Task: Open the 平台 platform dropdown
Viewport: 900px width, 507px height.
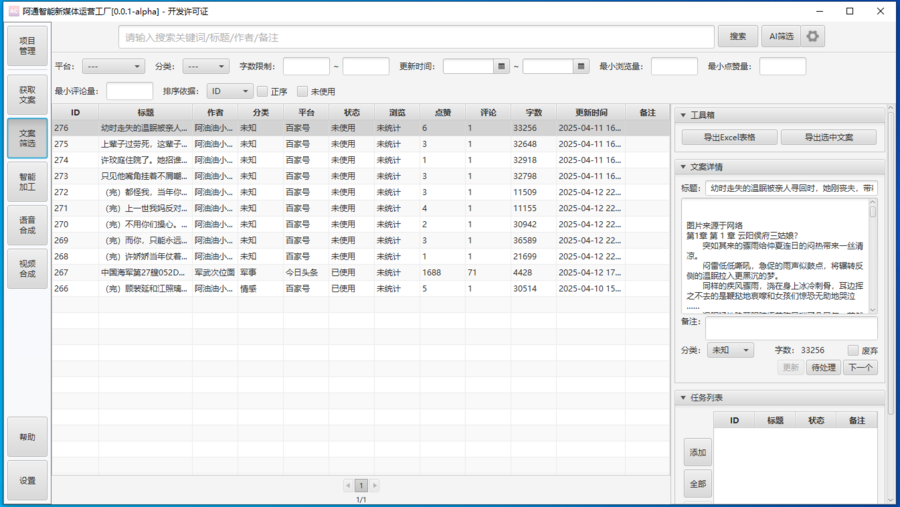Action: 113,67
